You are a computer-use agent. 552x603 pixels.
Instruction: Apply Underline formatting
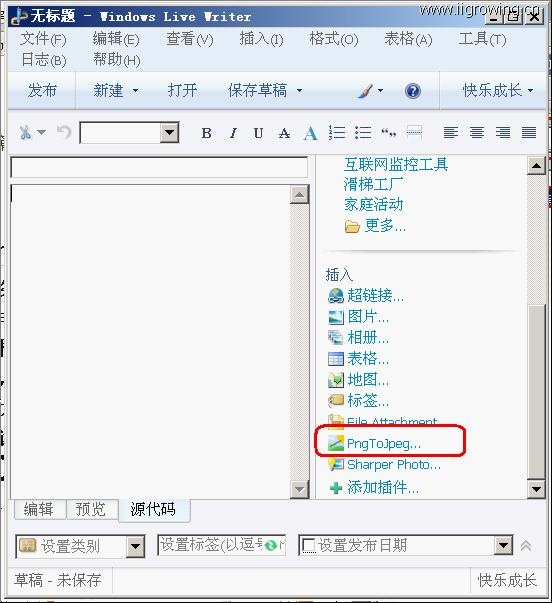click(258, 133)
